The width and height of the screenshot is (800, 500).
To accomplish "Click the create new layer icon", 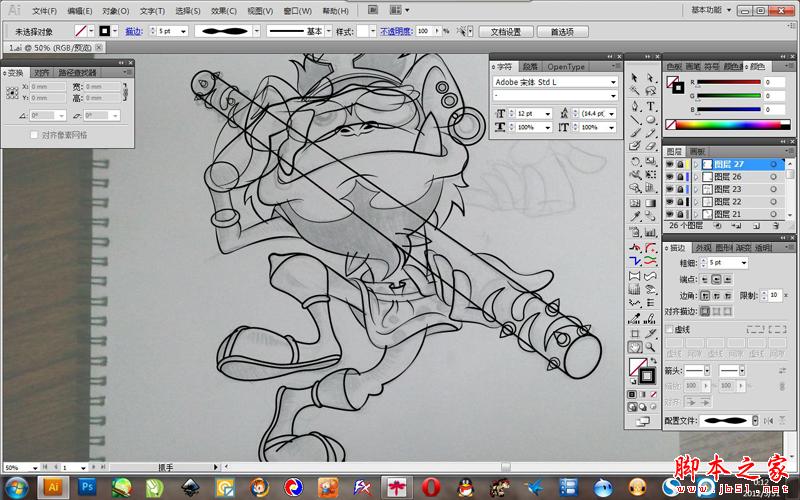I will [757, 226].
